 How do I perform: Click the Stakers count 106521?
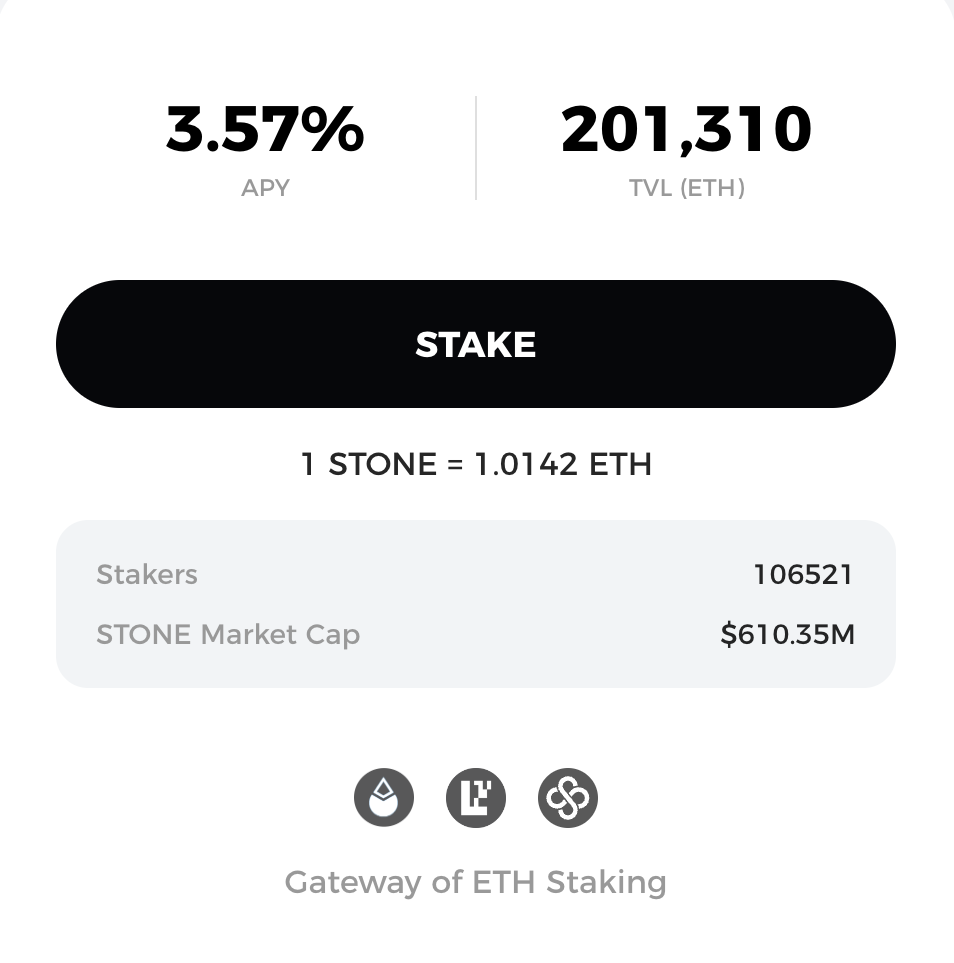[802, 574]
